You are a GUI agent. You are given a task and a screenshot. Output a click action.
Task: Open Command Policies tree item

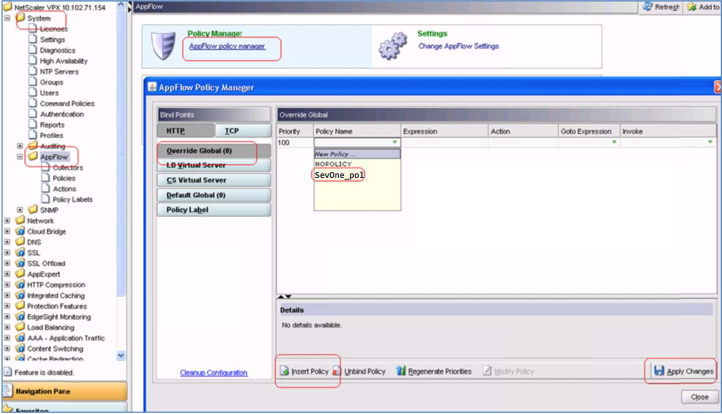coord(67,104)
